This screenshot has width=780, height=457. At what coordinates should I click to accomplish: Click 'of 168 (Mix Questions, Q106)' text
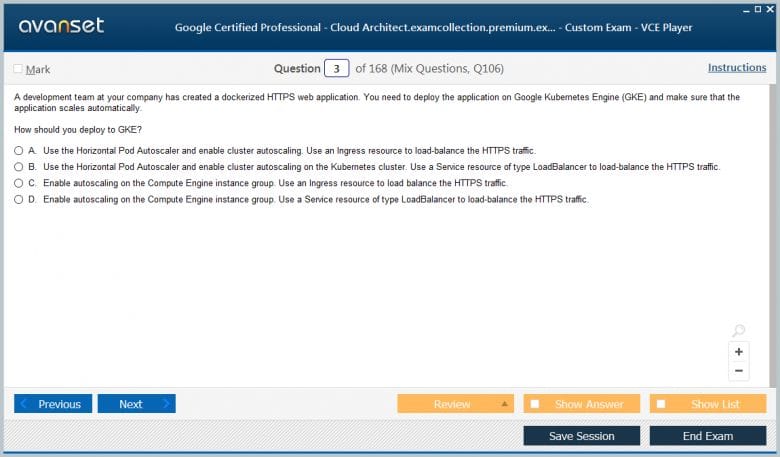coord(429,69)
